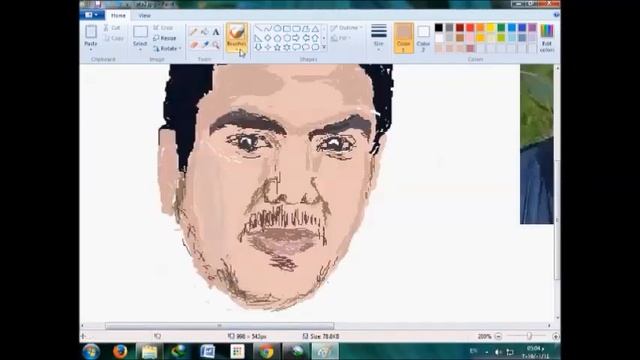Click the Cut button
640x360 pixels.
point(112,28)
